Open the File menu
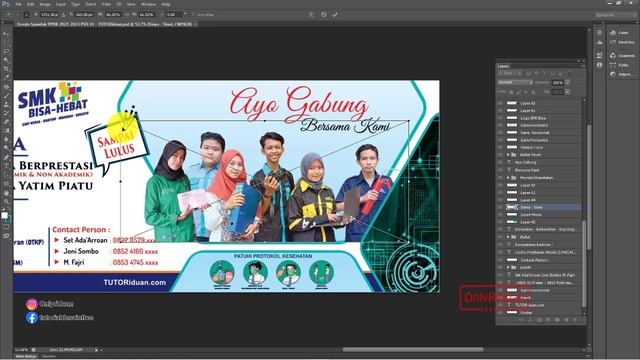 point(19,4)
